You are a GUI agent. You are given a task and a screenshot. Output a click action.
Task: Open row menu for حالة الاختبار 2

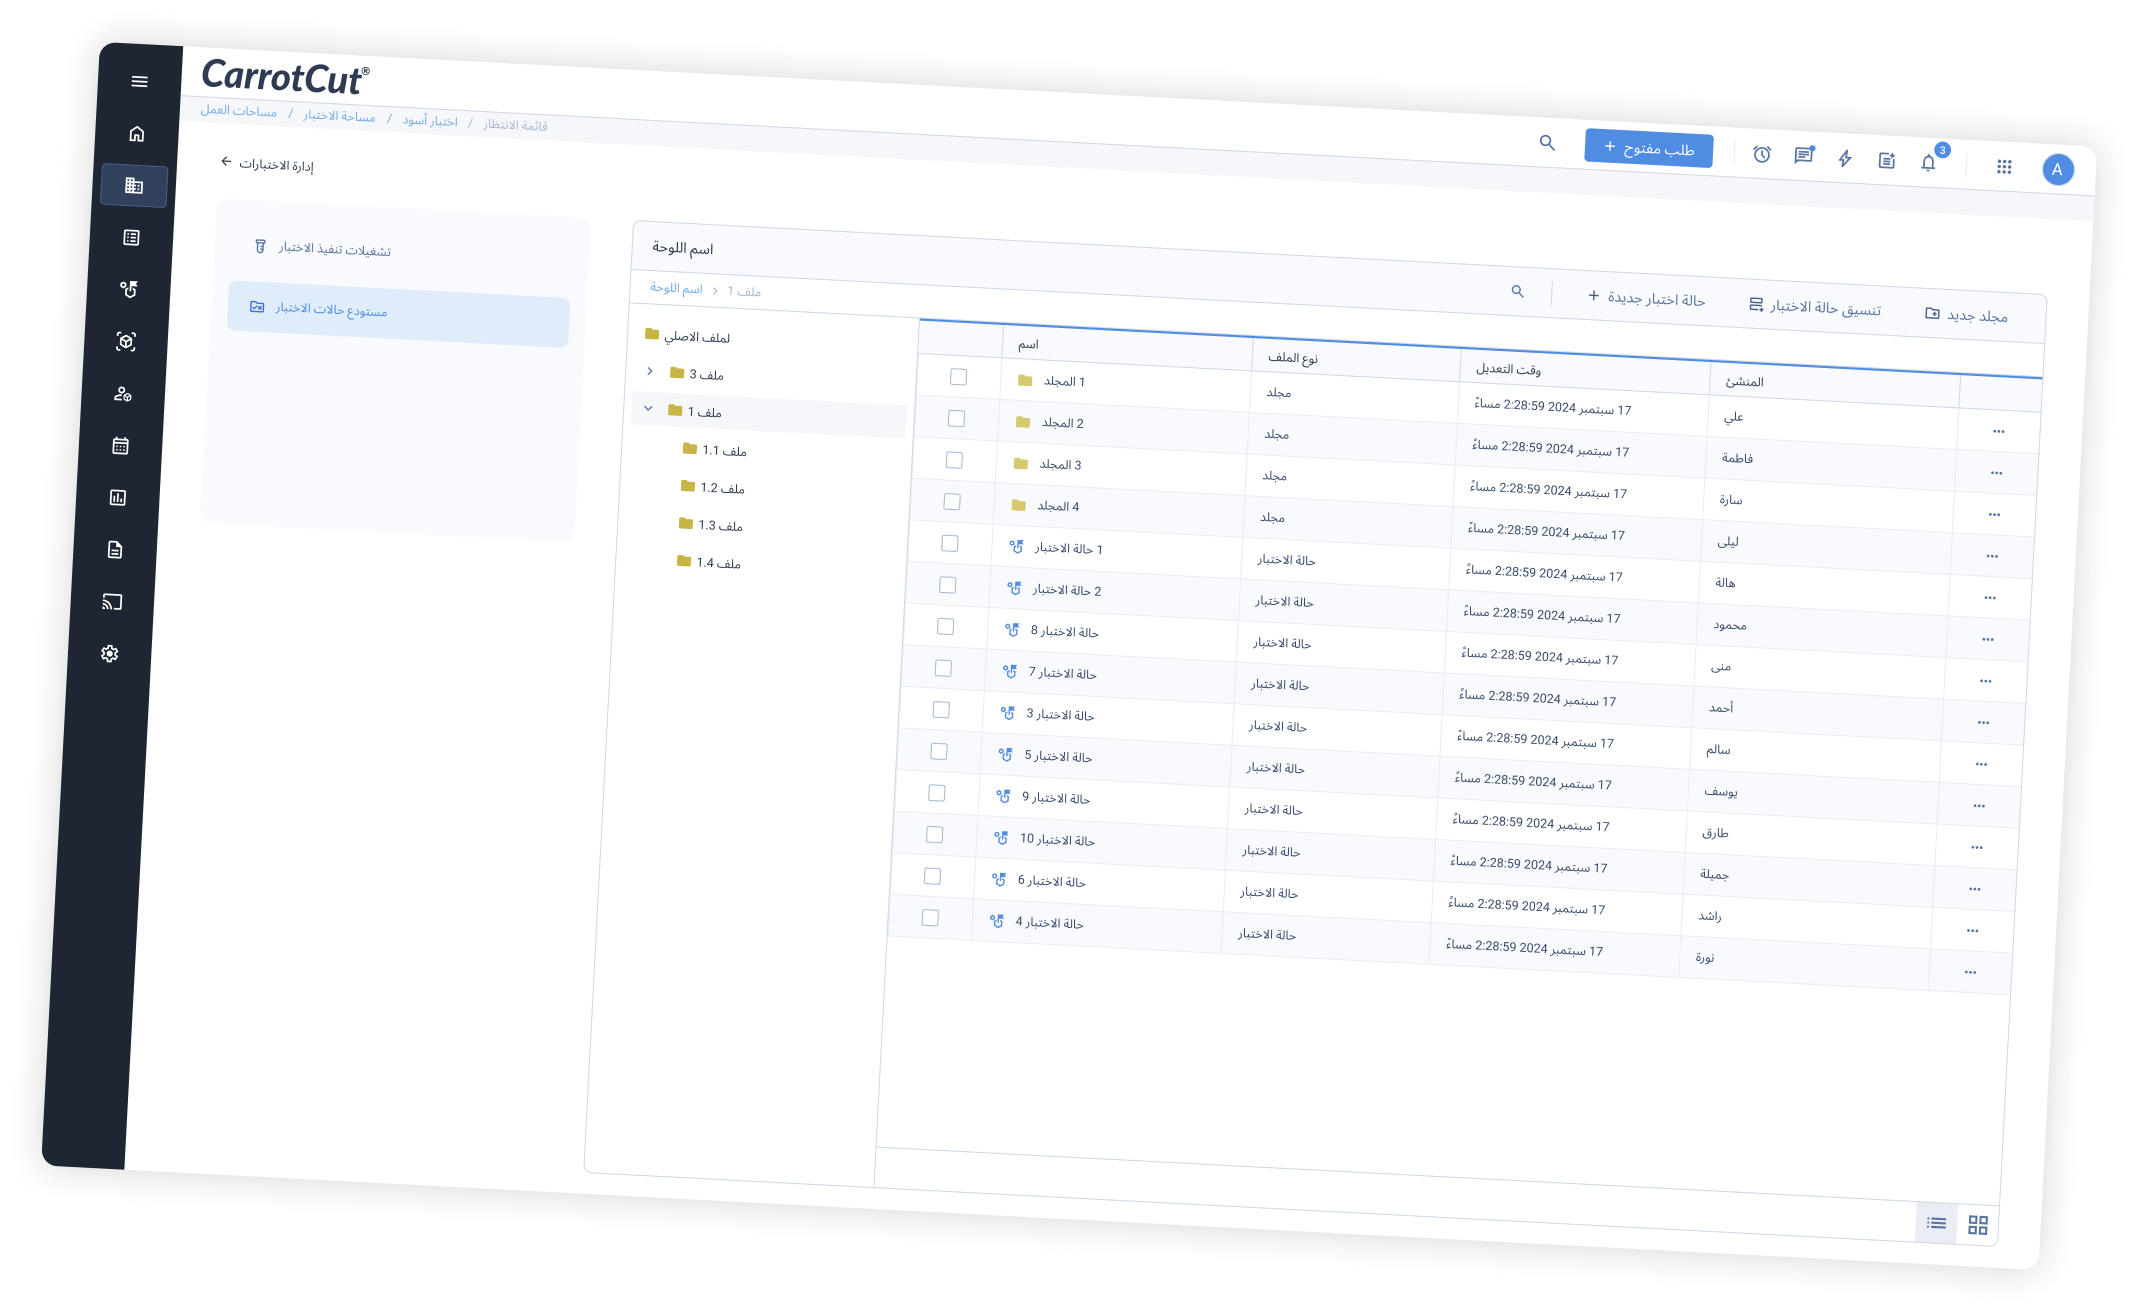click(x=1988, y=640)
